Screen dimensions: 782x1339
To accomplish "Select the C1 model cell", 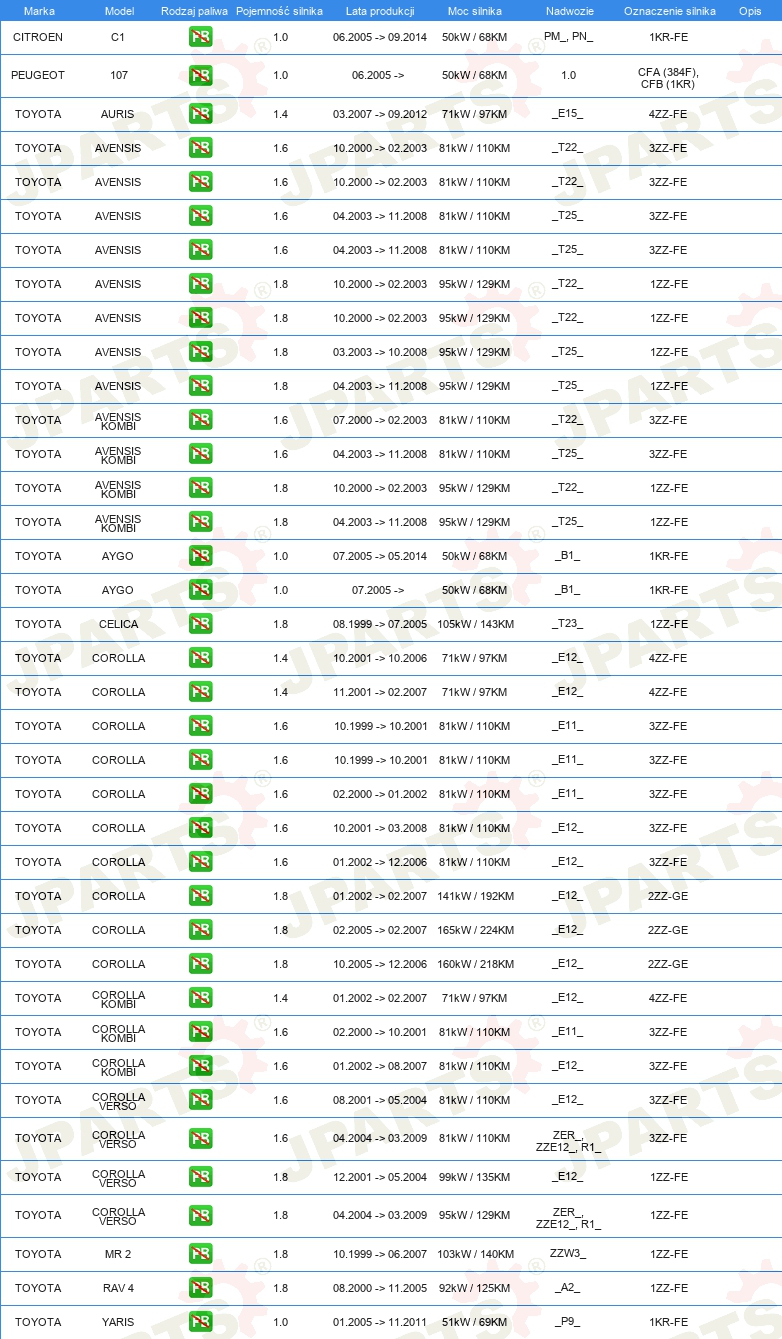I will (118, 37).
